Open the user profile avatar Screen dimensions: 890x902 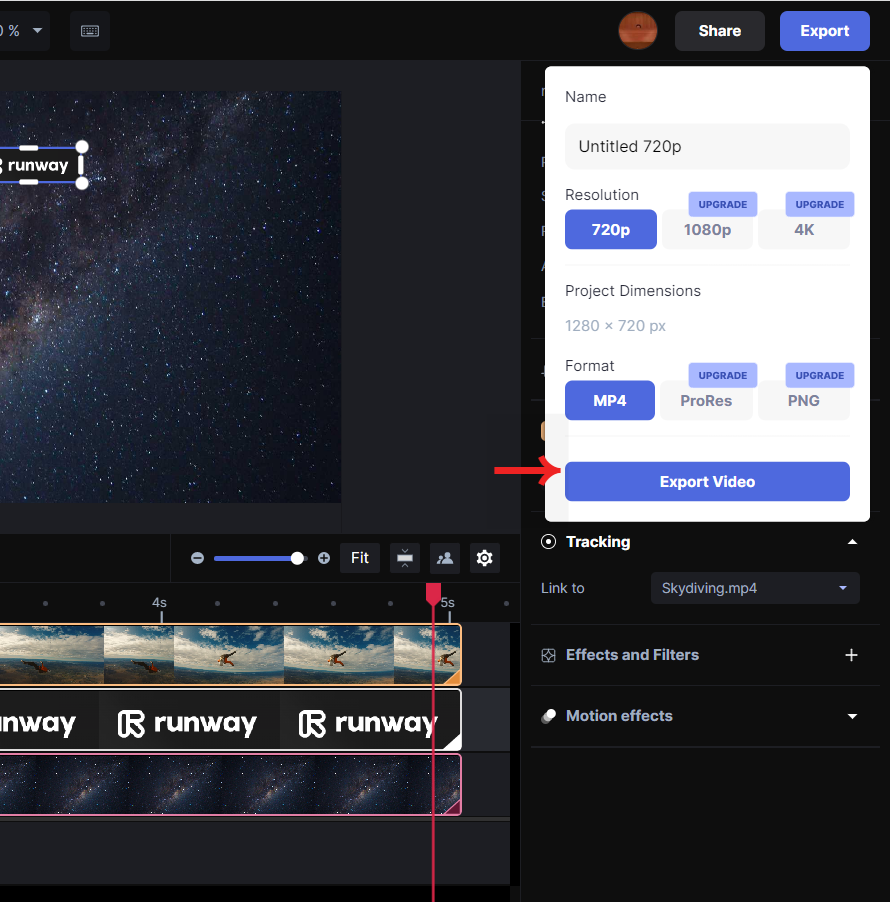coord(637,30)
